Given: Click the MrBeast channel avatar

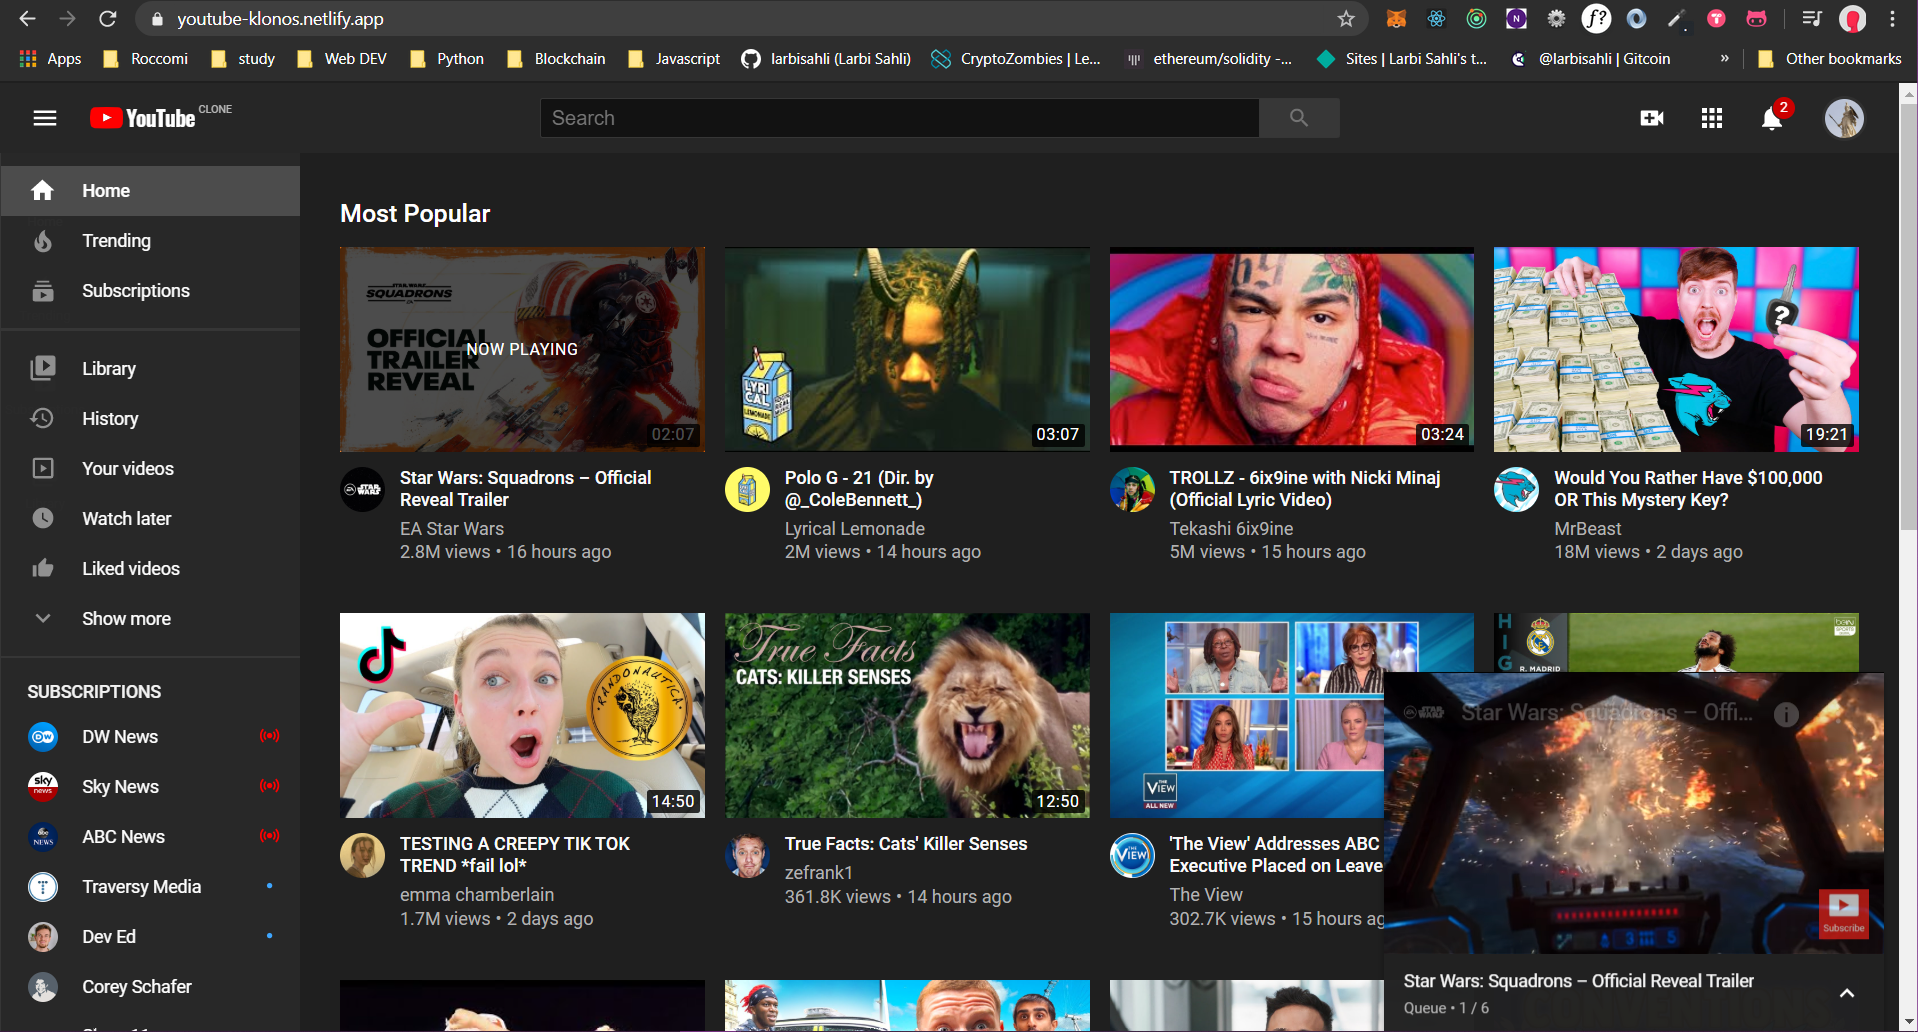Looking at the screenshot, I should tap(1516, 489).
